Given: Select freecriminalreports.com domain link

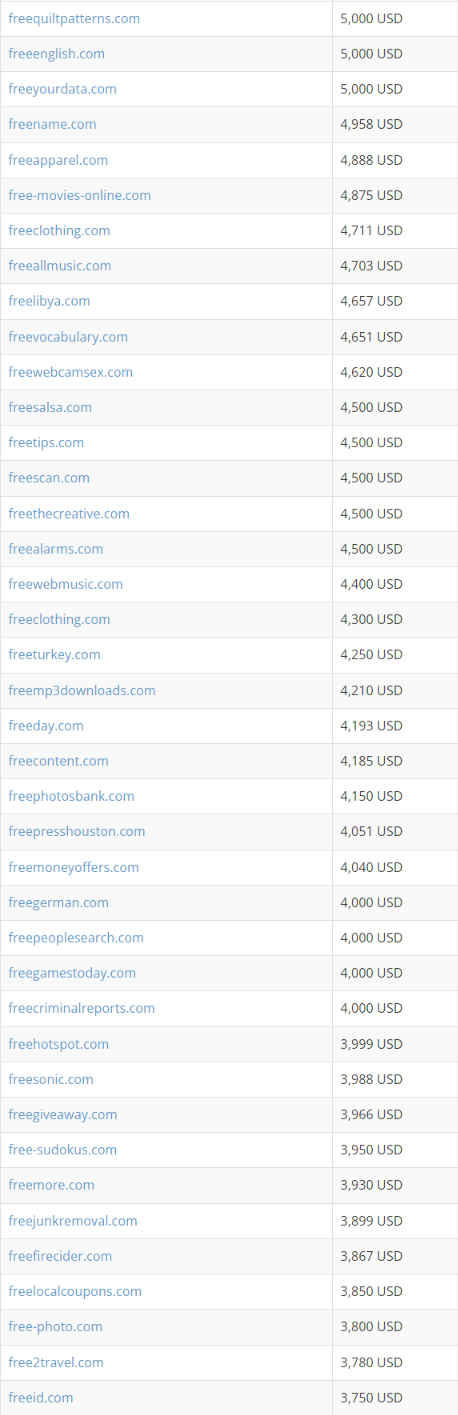Looking at the screenshot, I should coord(81,1008).
